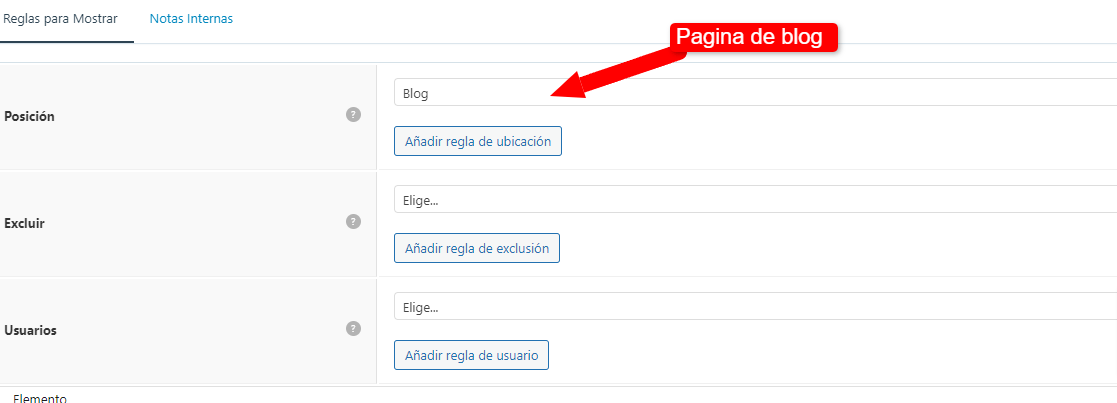Screen dimensions: 1117x403
Task: Click 'Añadir regla de exclusión' button
Action: pos(477,248)
